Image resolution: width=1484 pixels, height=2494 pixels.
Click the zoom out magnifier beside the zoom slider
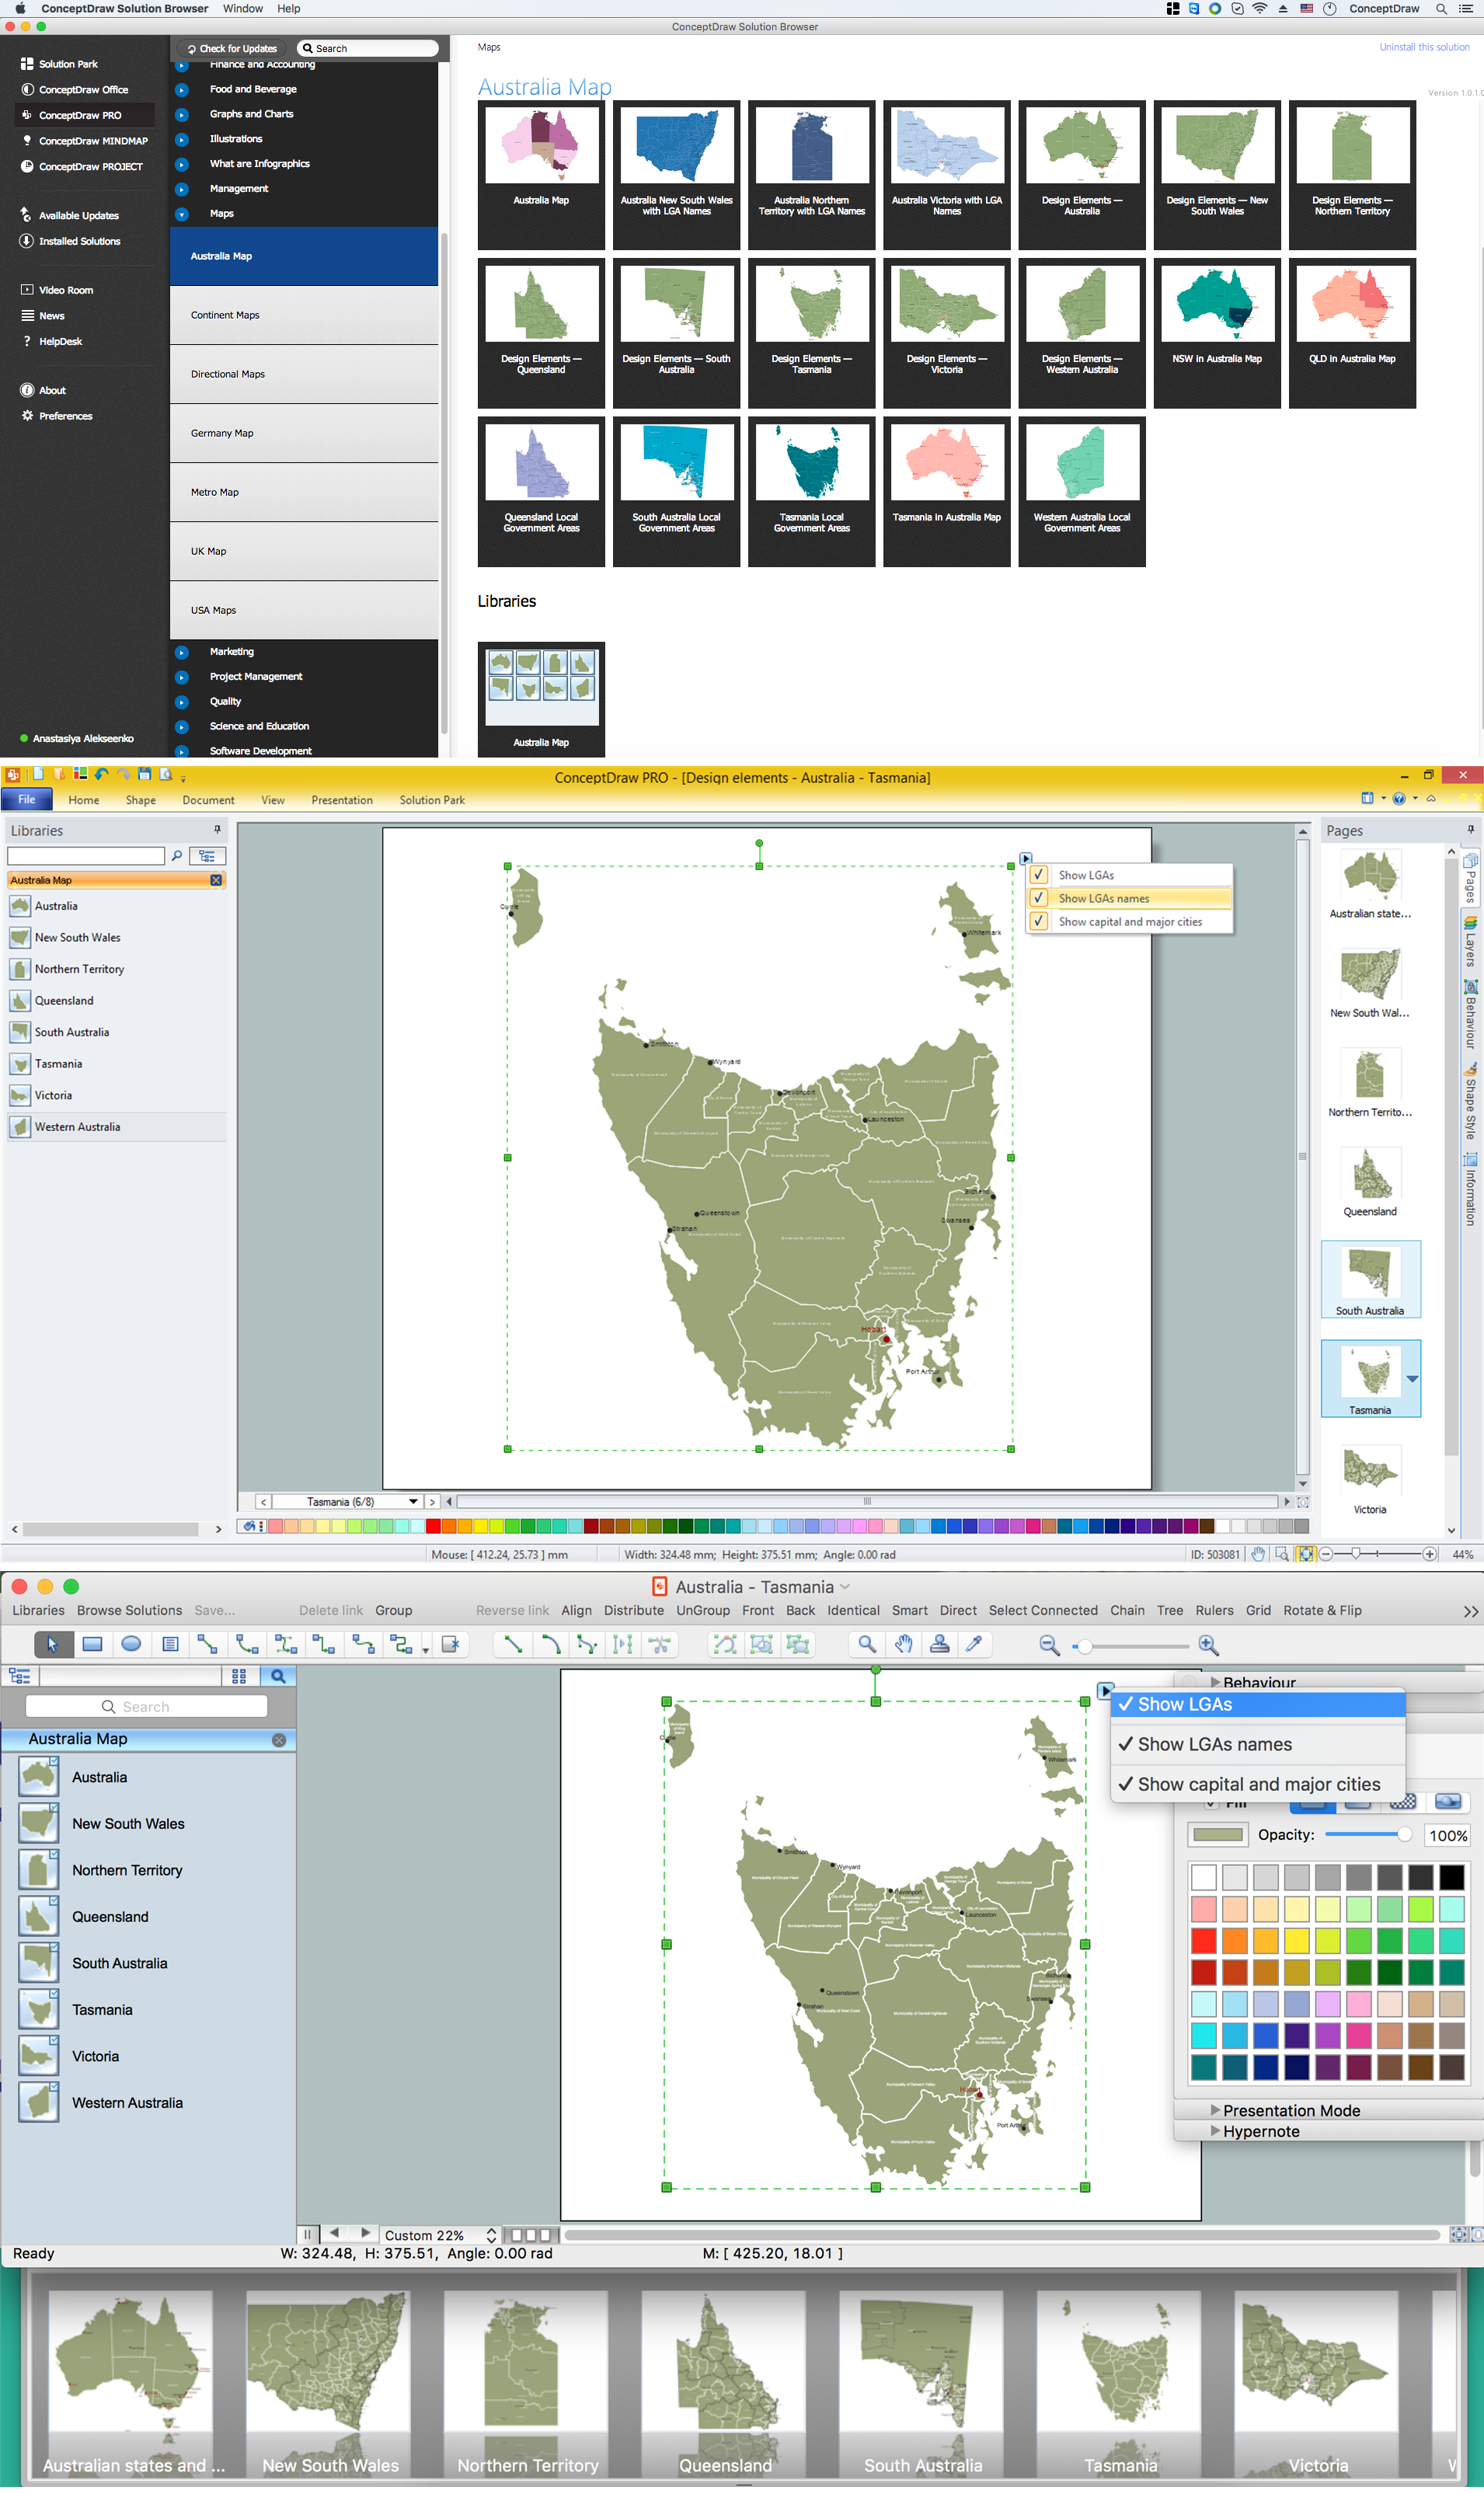pos(1049,1645)
